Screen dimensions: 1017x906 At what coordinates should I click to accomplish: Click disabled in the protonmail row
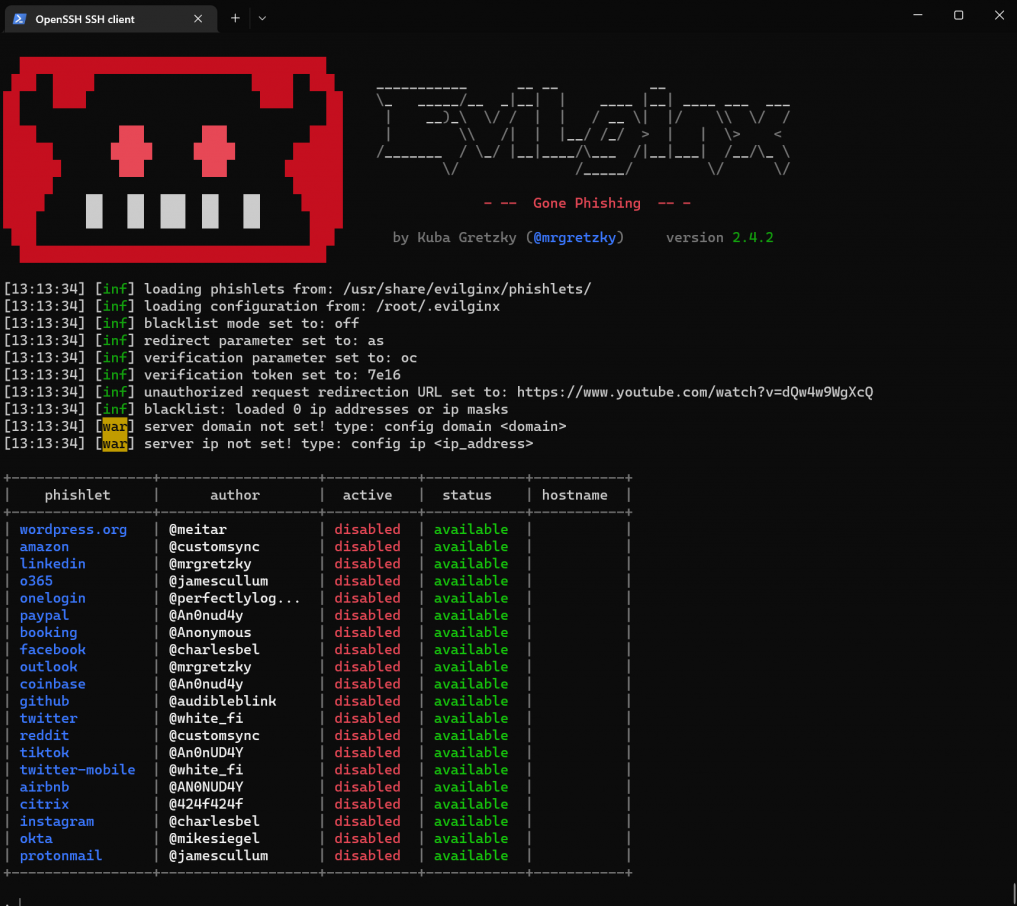point(367,855)
